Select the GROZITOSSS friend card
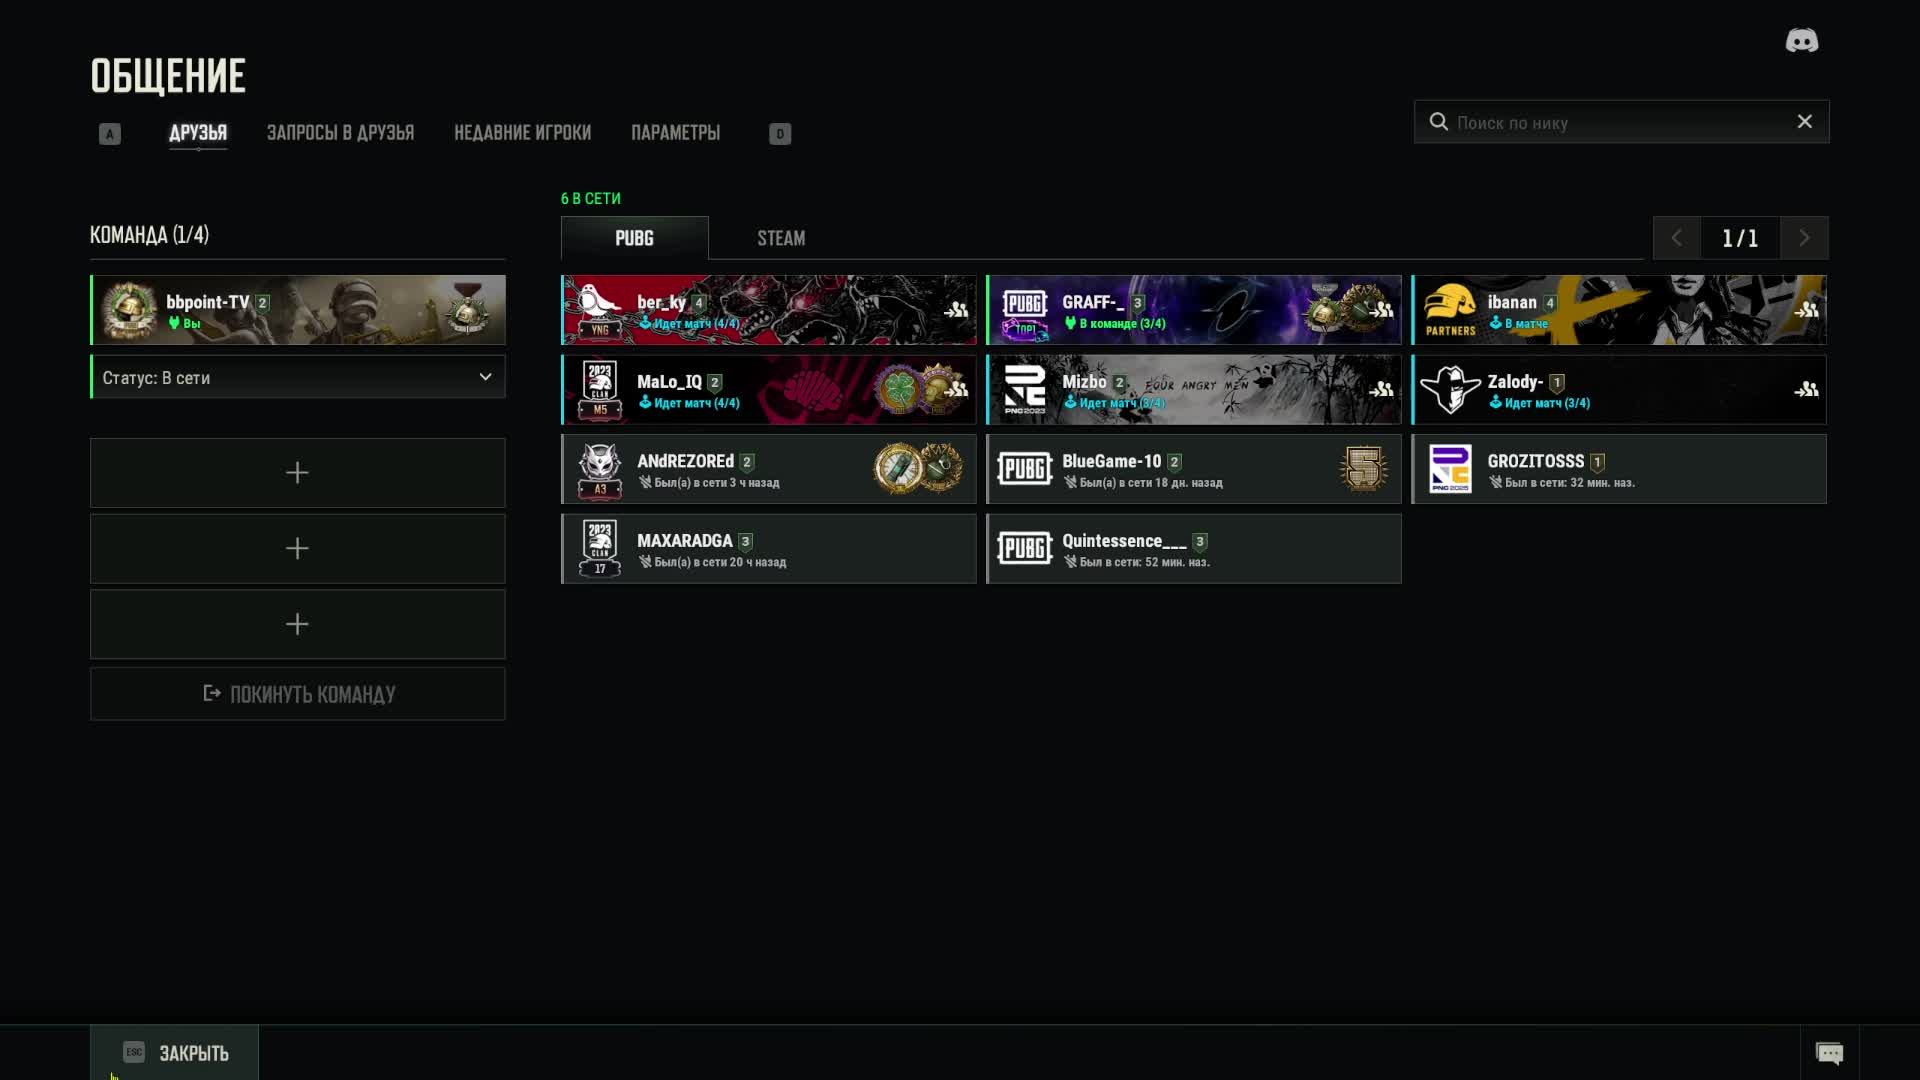 [x=1619, y=469]
